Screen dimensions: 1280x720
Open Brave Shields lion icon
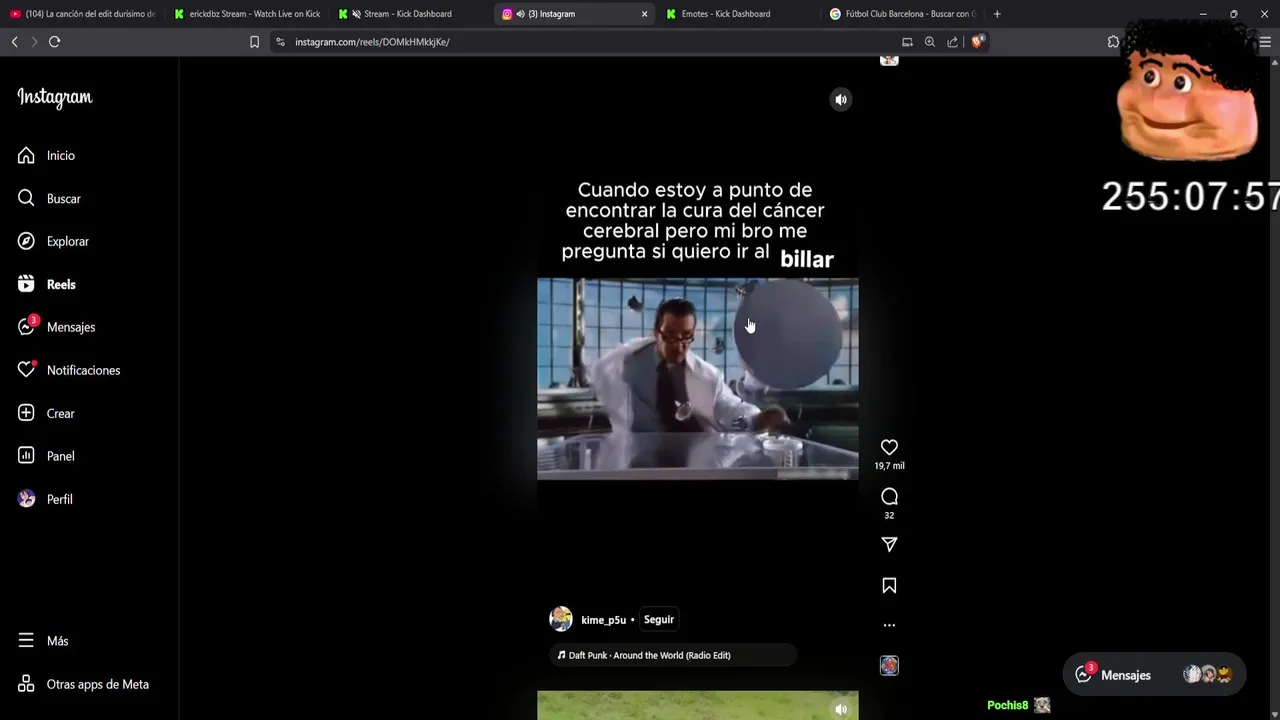977,42
